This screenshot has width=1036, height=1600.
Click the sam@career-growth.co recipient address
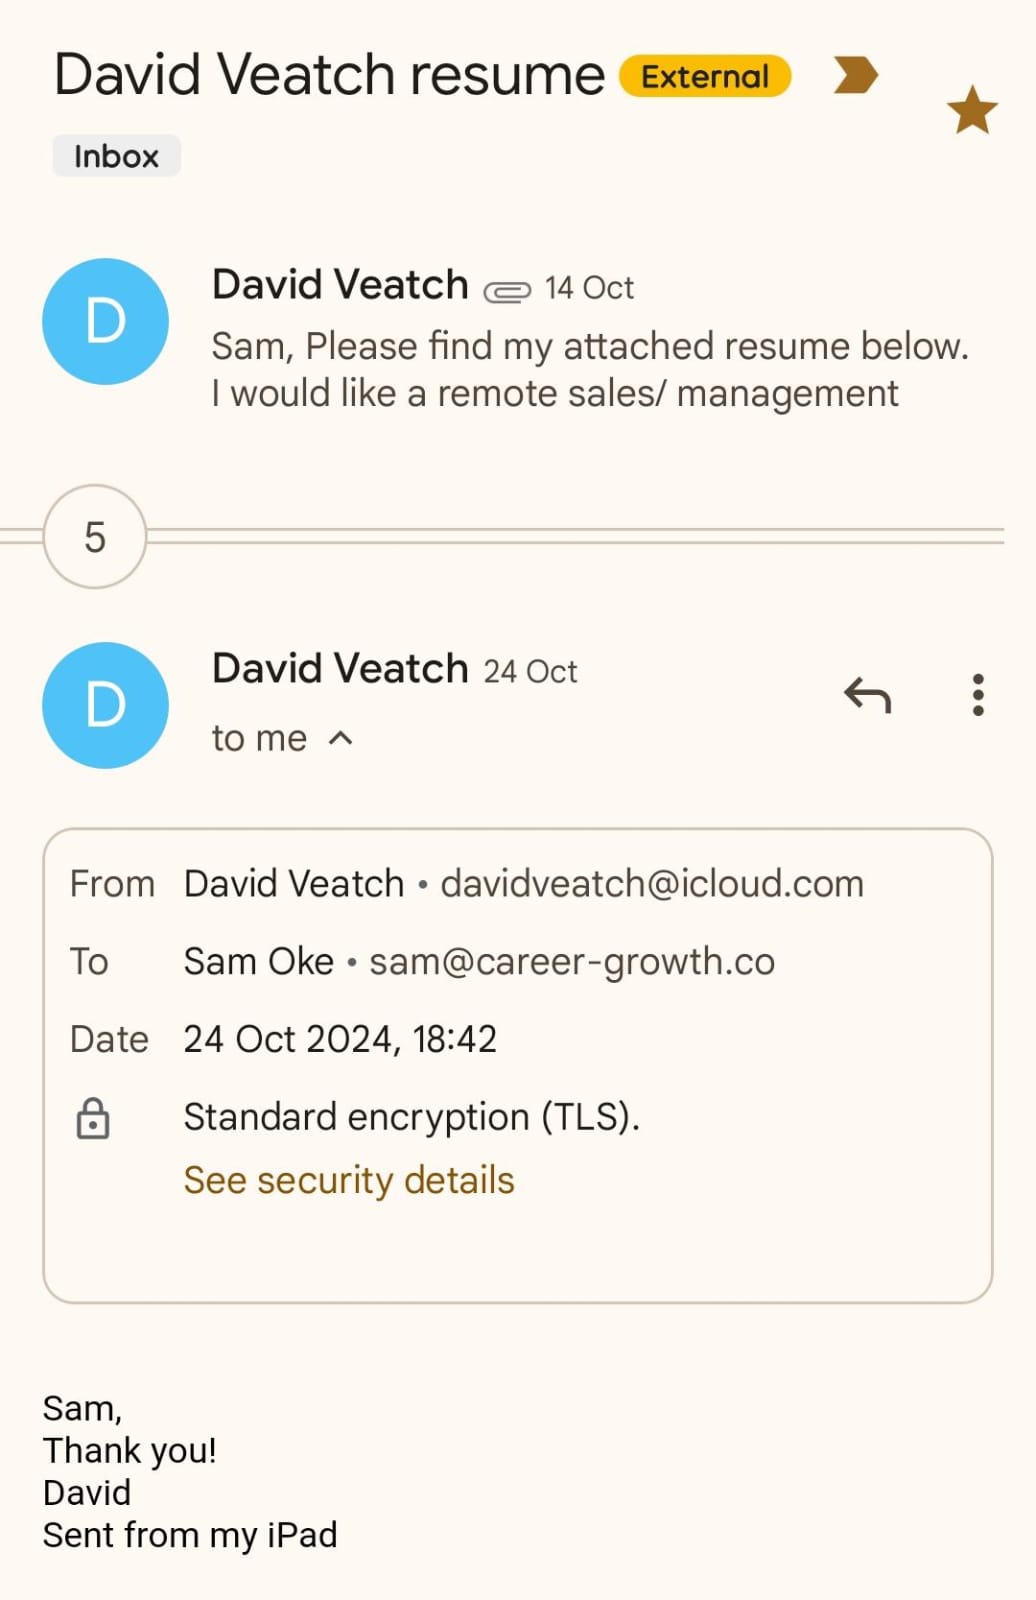[572, 962]
